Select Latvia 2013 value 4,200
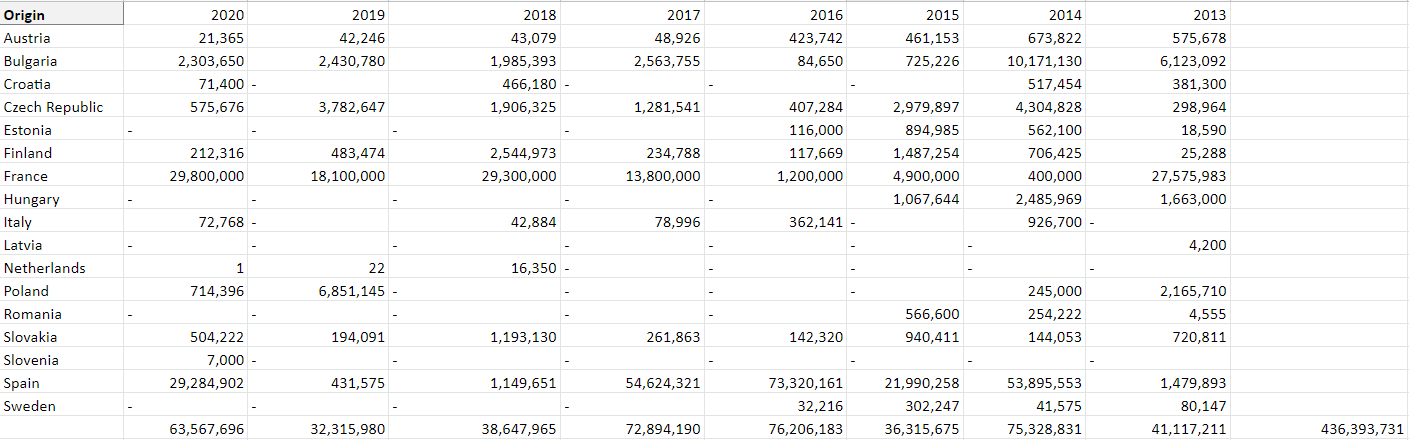This screenshot has width=1409, height=440. click(1158, 245)
